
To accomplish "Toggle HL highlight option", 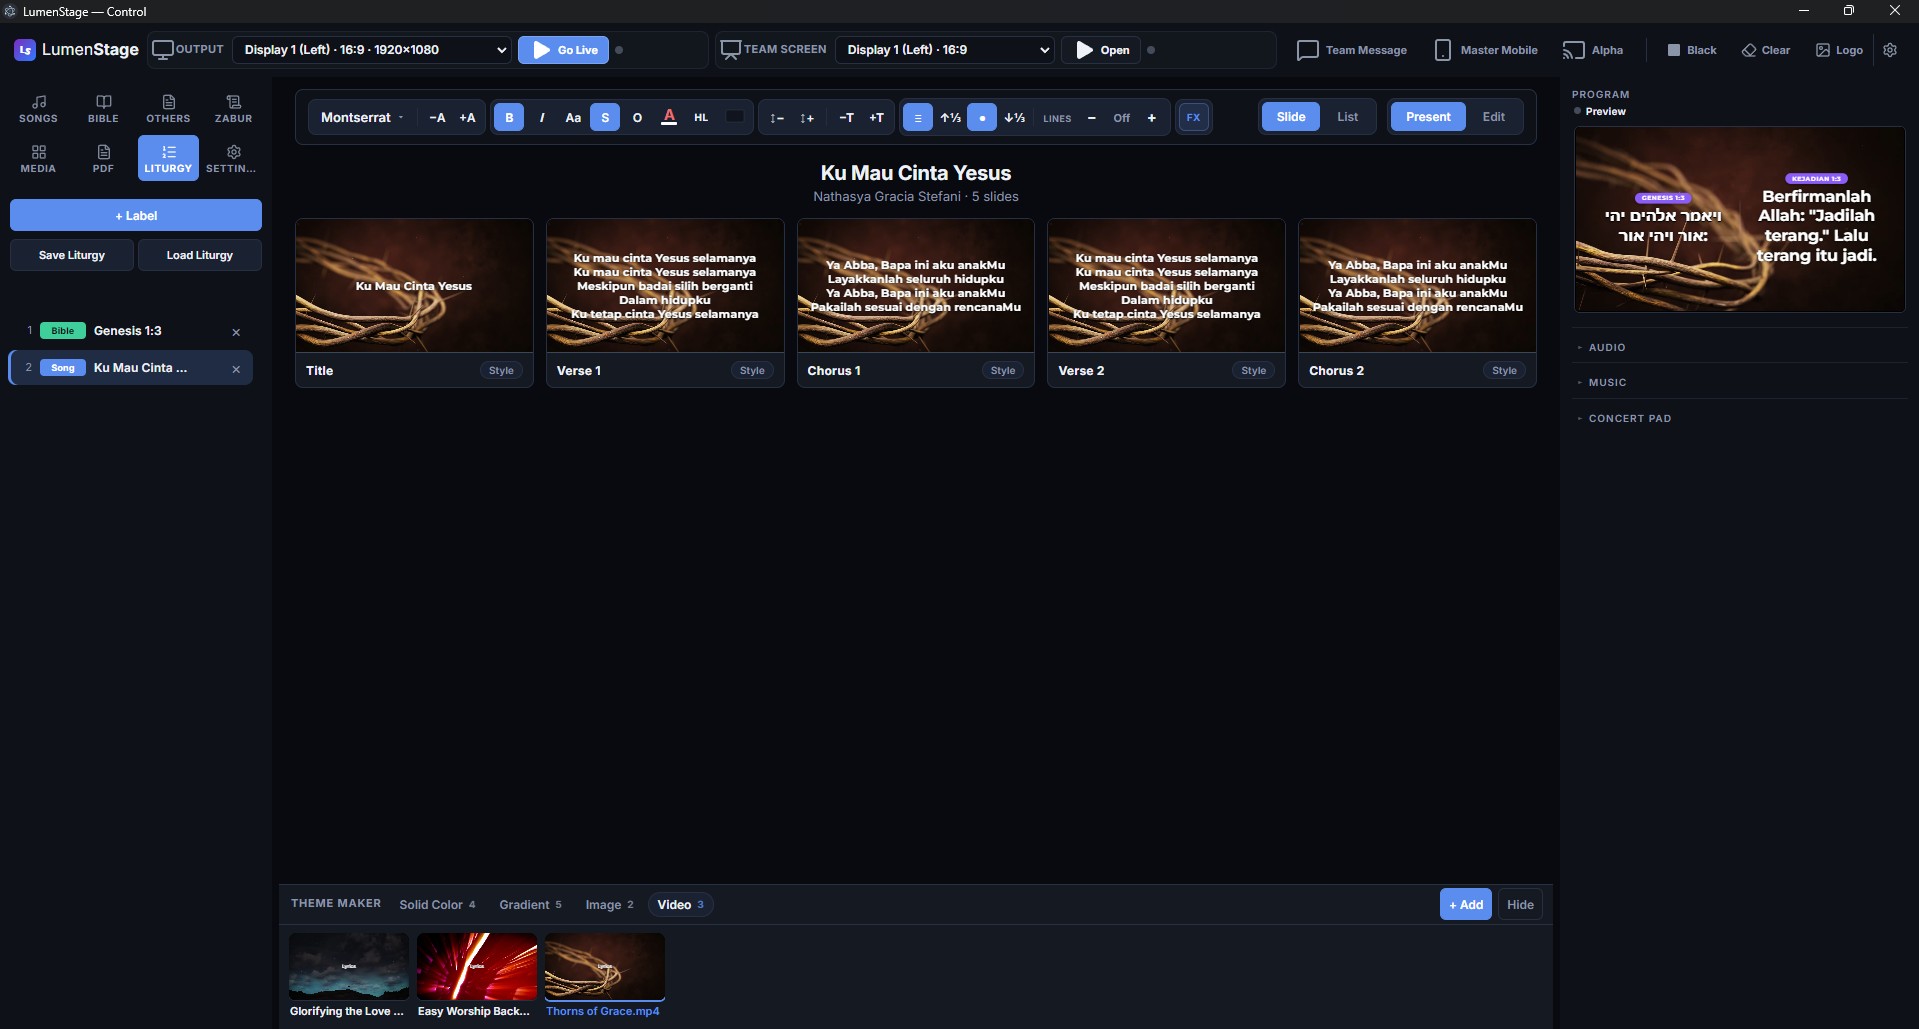I will (x=701, y=117).
